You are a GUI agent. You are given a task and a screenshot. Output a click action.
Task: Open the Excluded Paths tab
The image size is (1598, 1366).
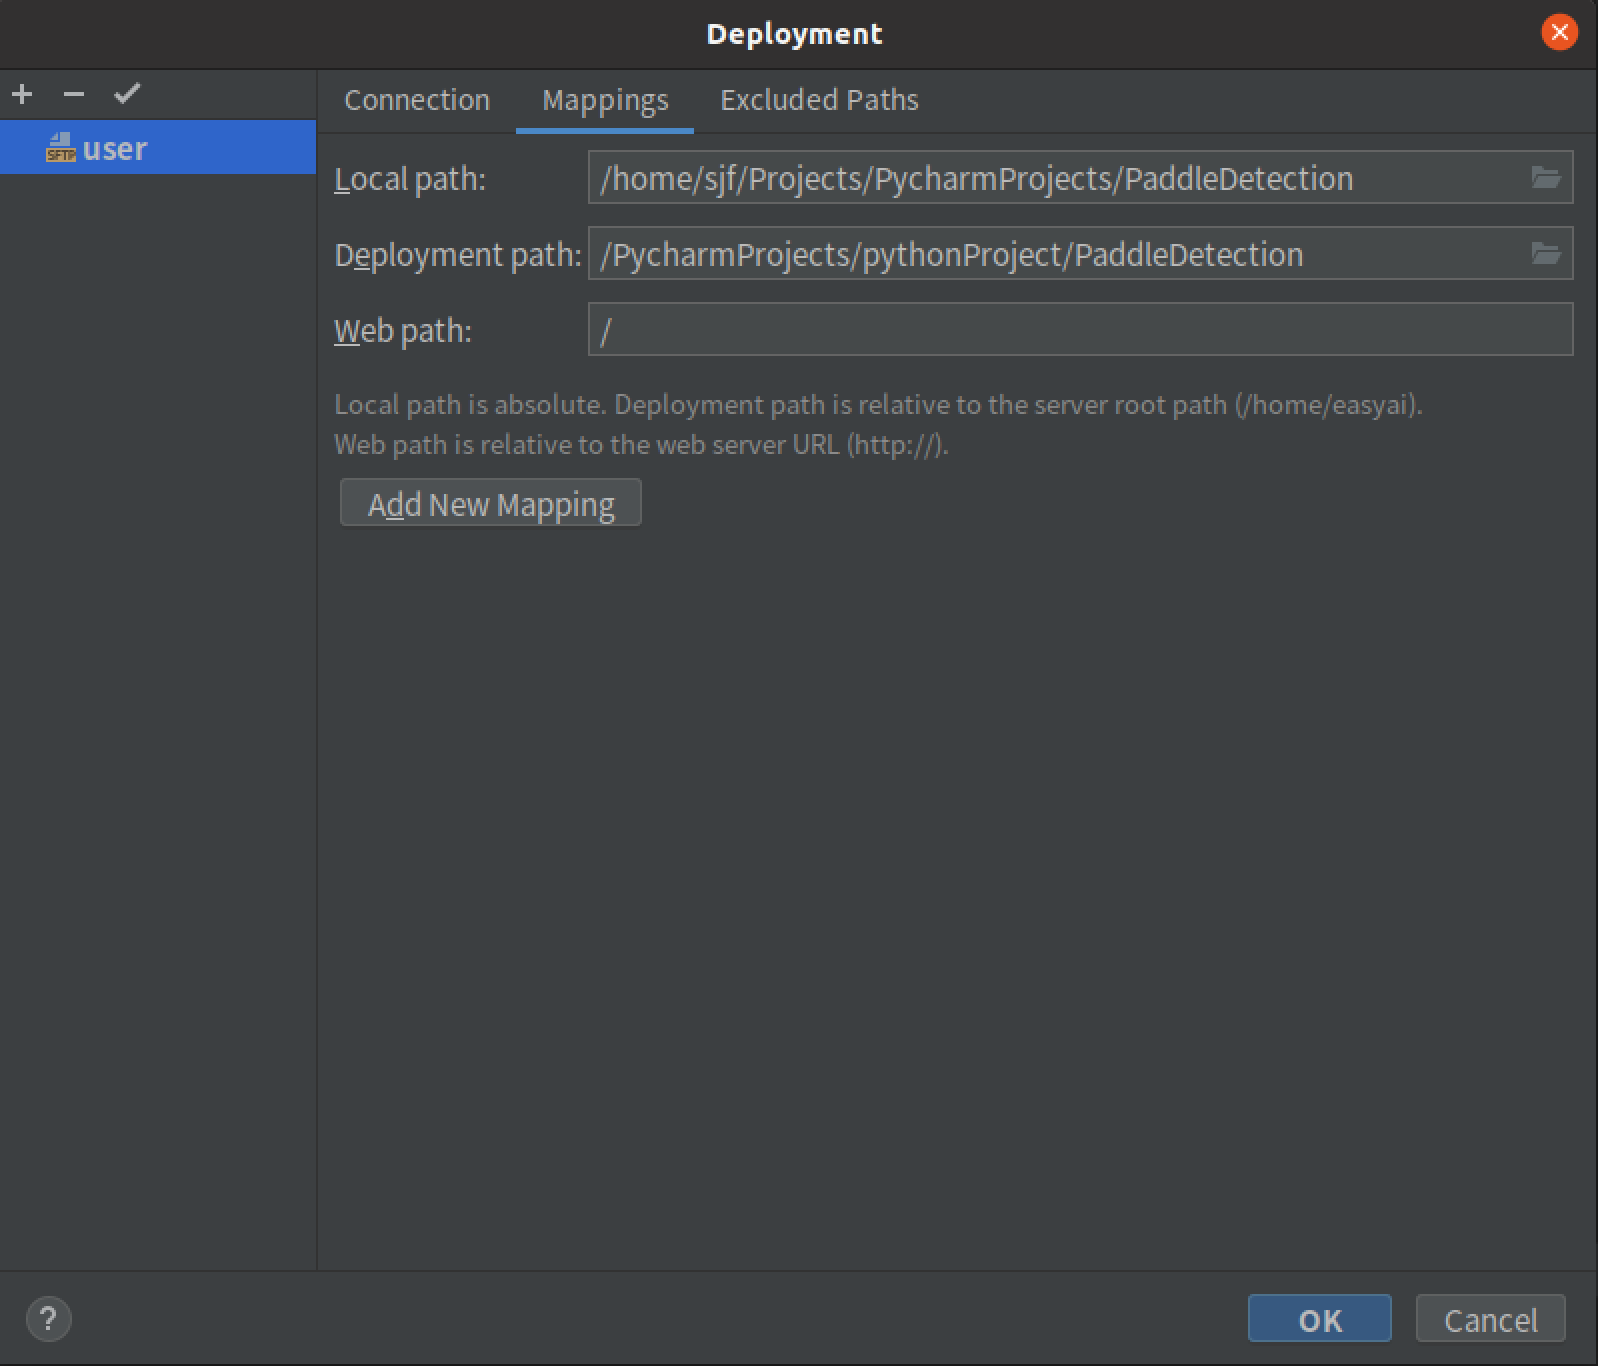coord(819,100)
